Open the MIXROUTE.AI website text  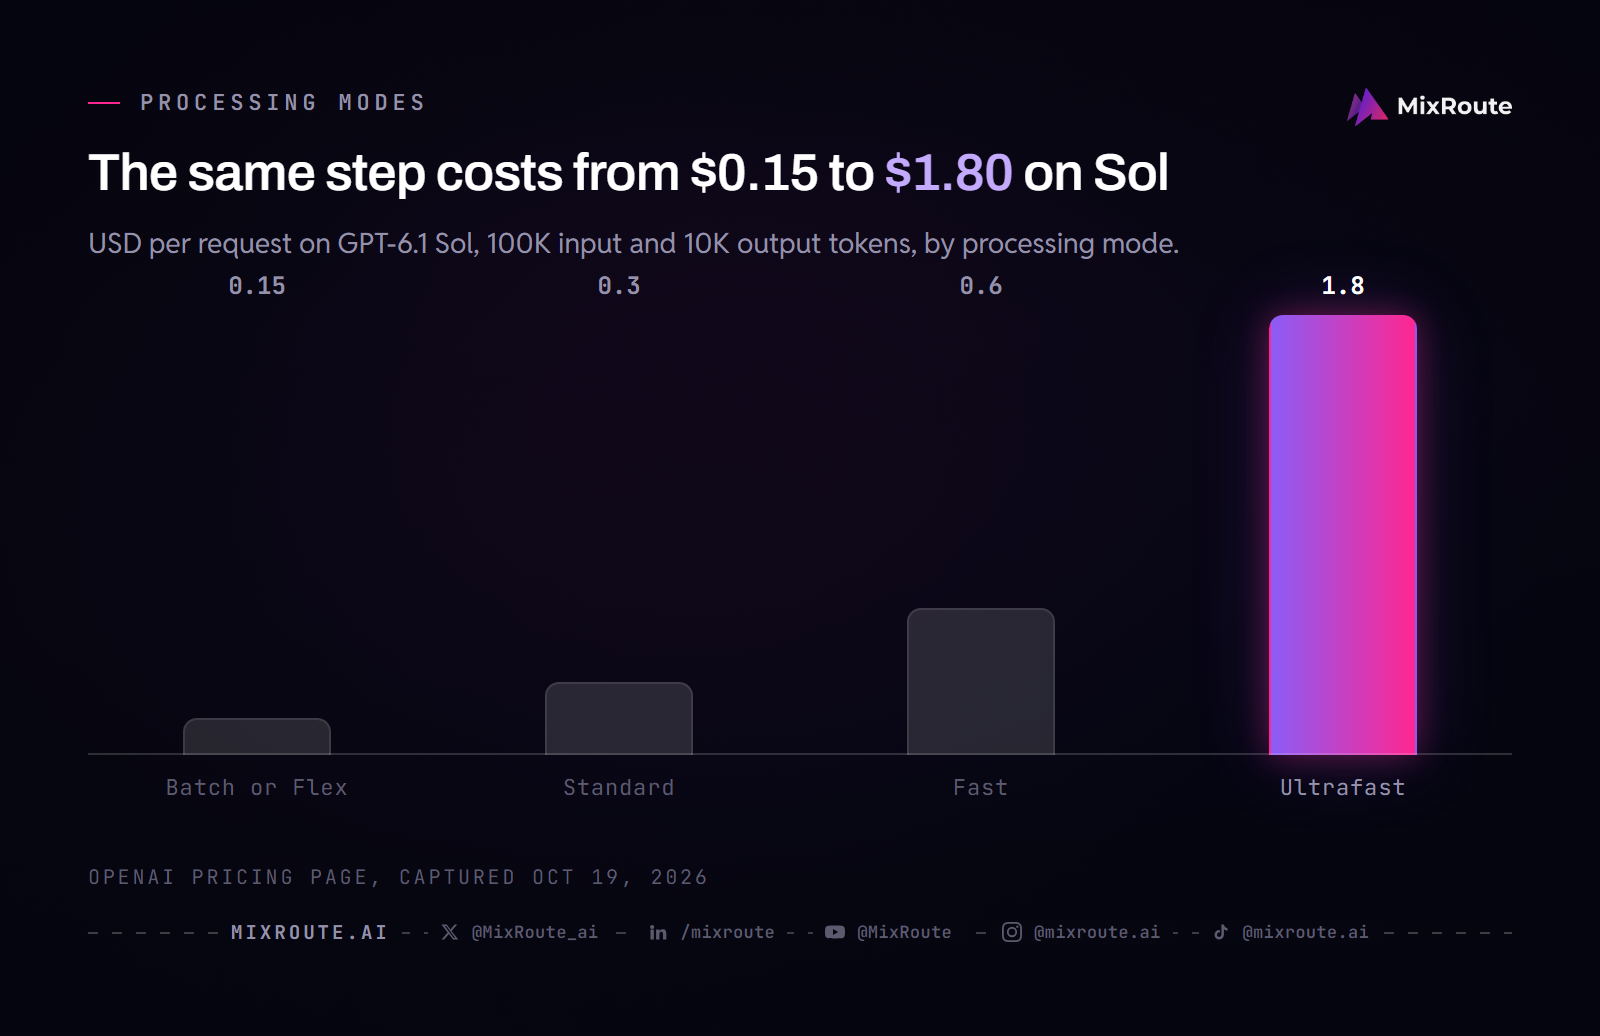point(309,932)
